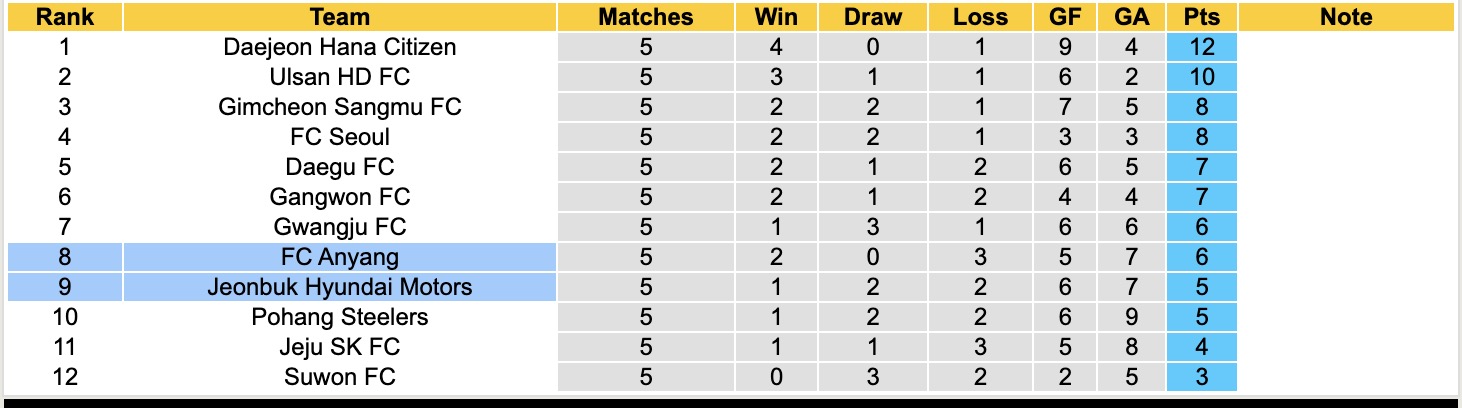Select the Win column header
1462x408 pixels.
click(776, 17)
